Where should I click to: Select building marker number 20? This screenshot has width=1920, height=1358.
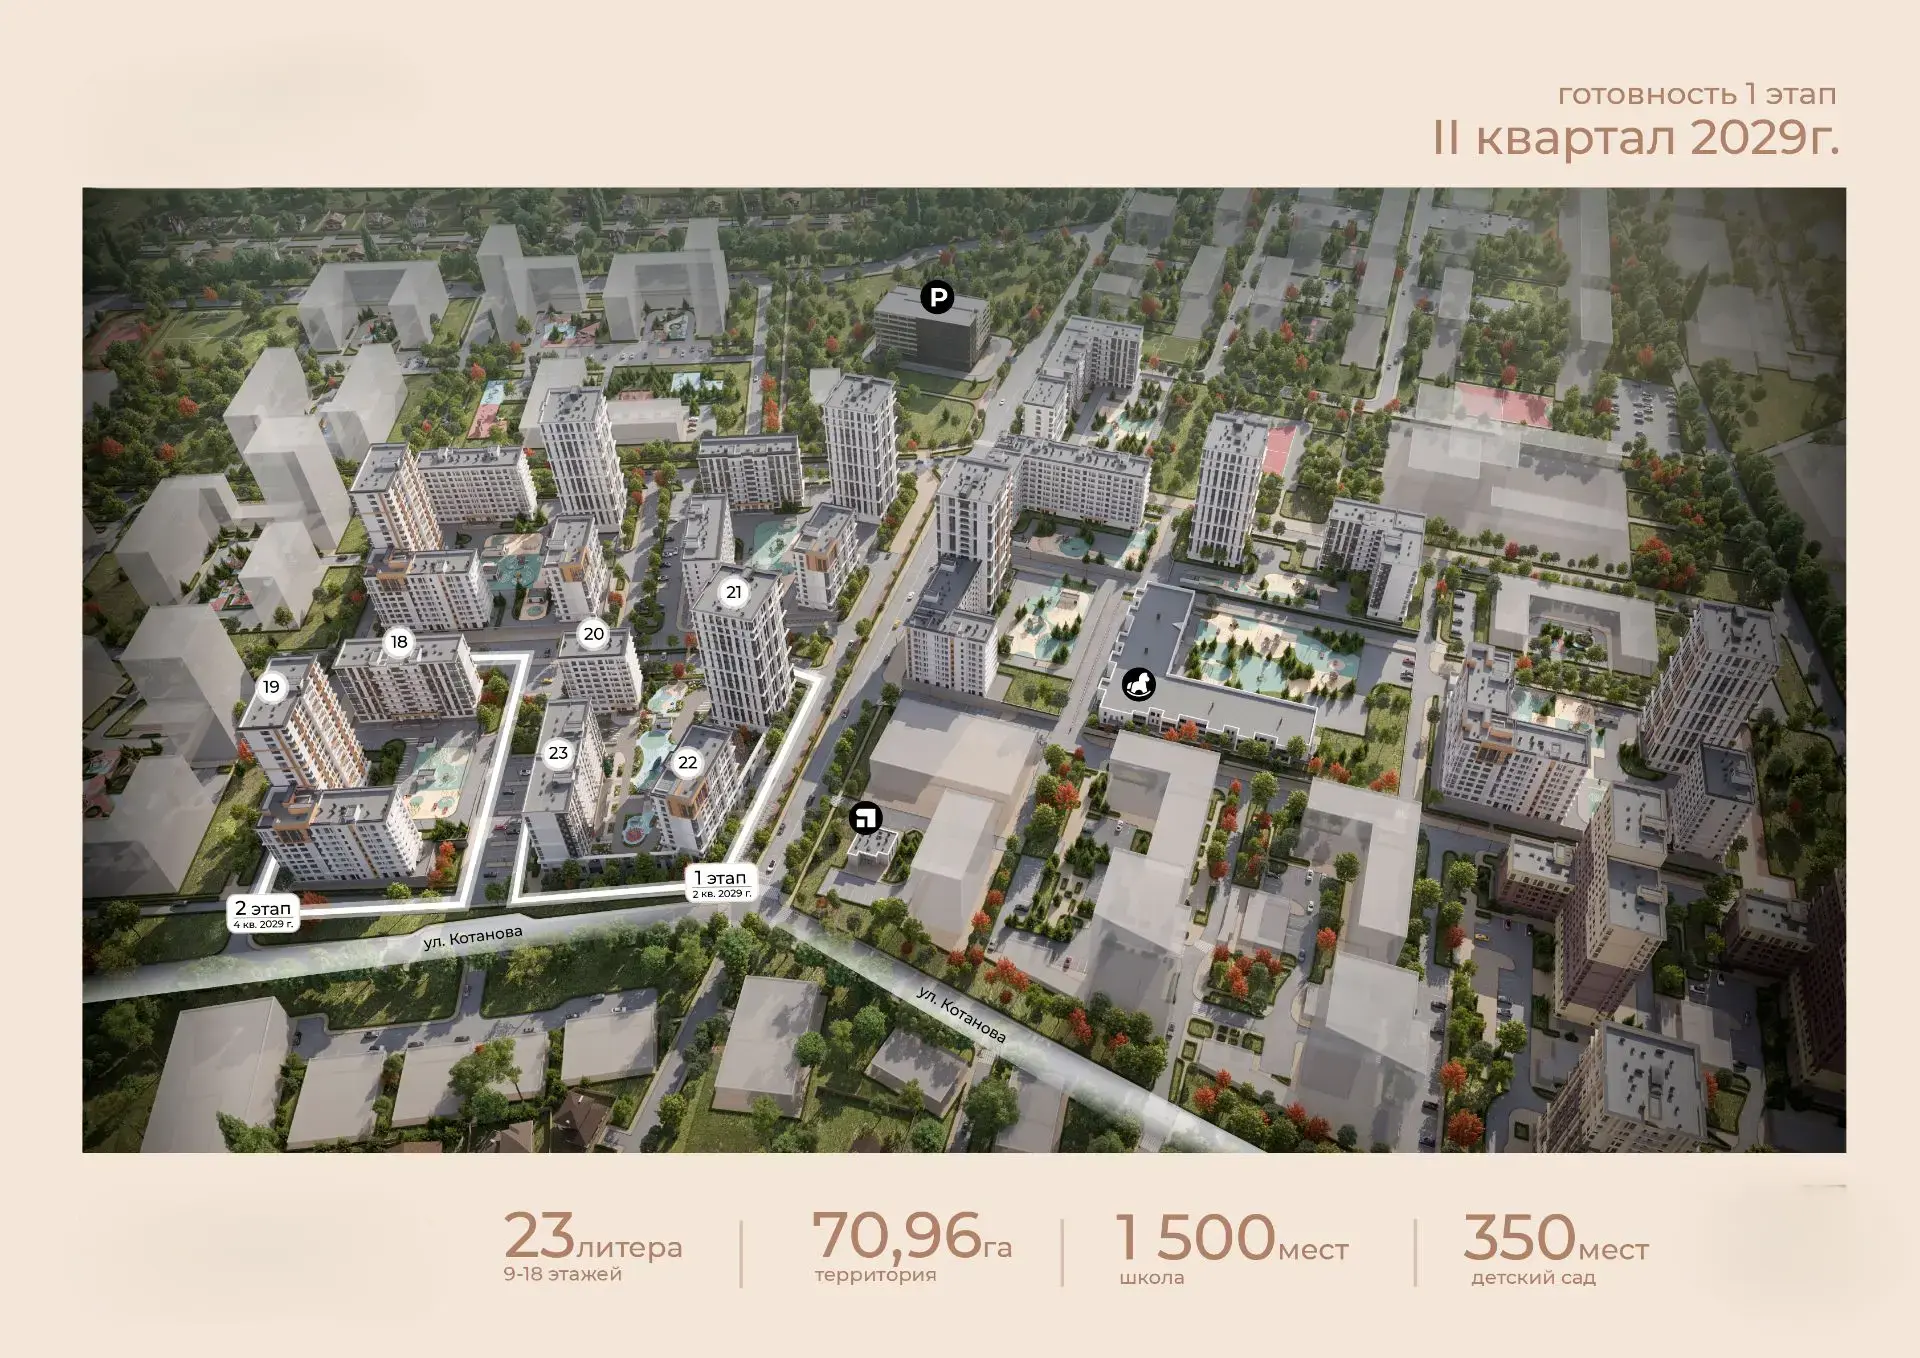click(594, 634)
